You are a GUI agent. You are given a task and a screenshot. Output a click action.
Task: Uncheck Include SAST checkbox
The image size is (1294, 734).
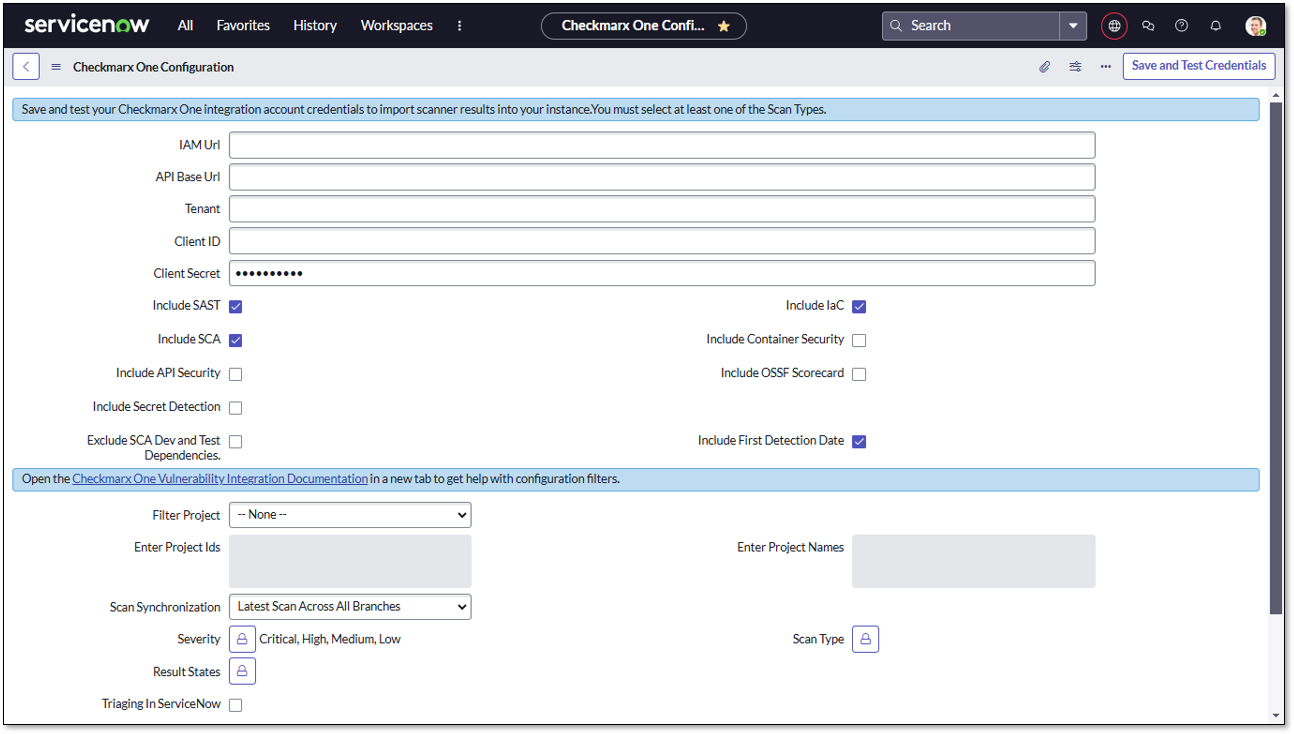coord(236,307)
